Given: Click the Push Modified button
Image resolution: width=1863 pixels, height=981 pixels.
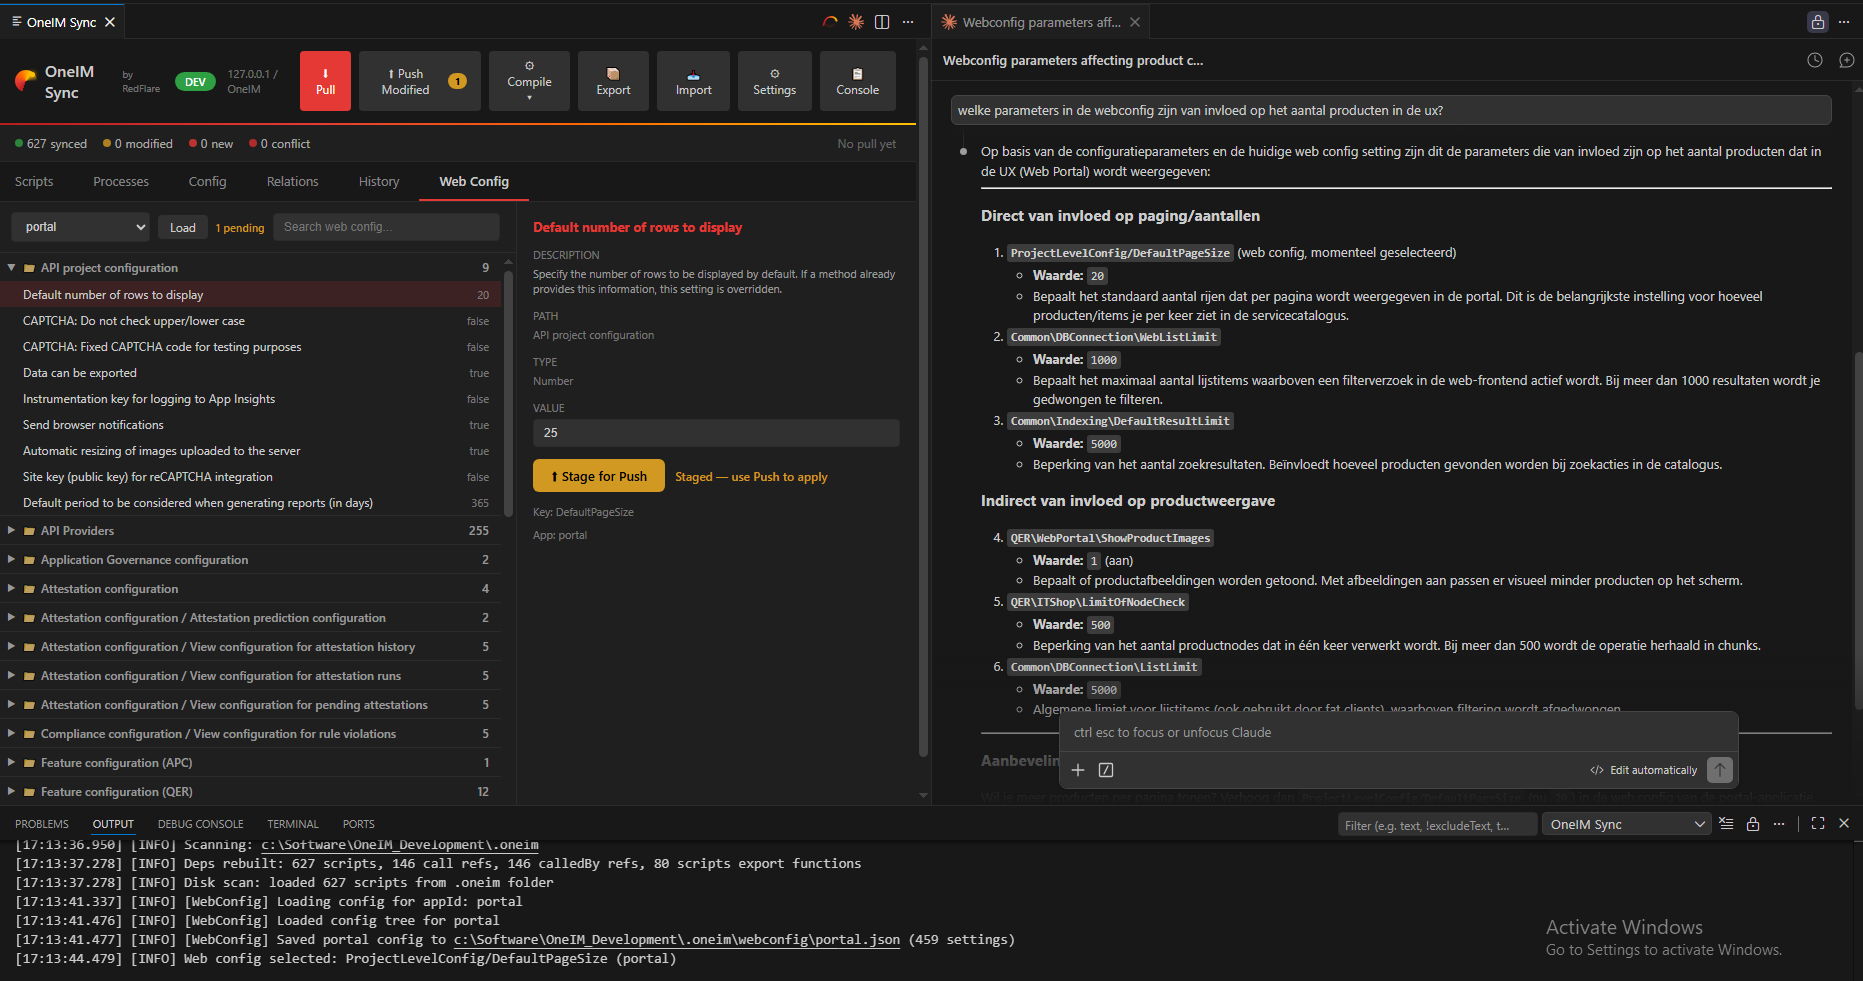Looking at the screenshot, I should point(419,81).
